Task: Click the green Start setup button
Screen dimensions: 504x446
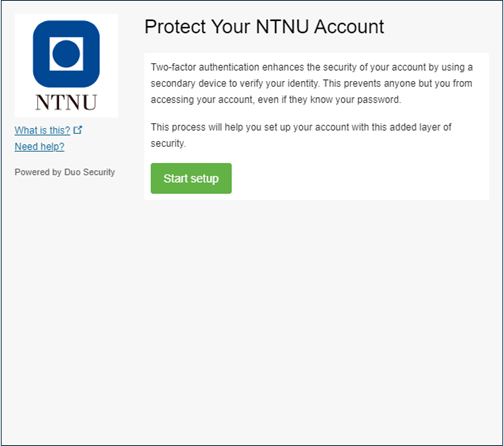Action: 191,178
